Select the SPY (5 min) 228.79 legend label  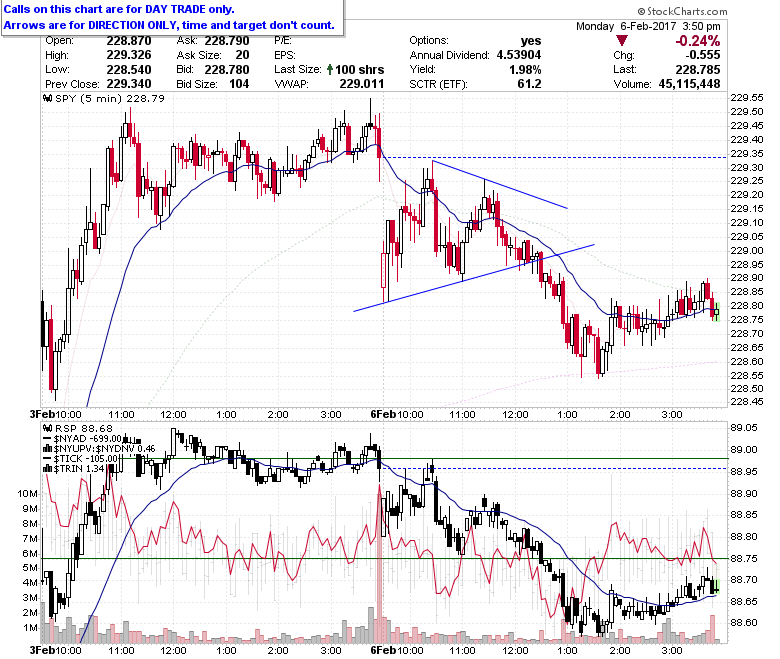click(x=110, y=98)
